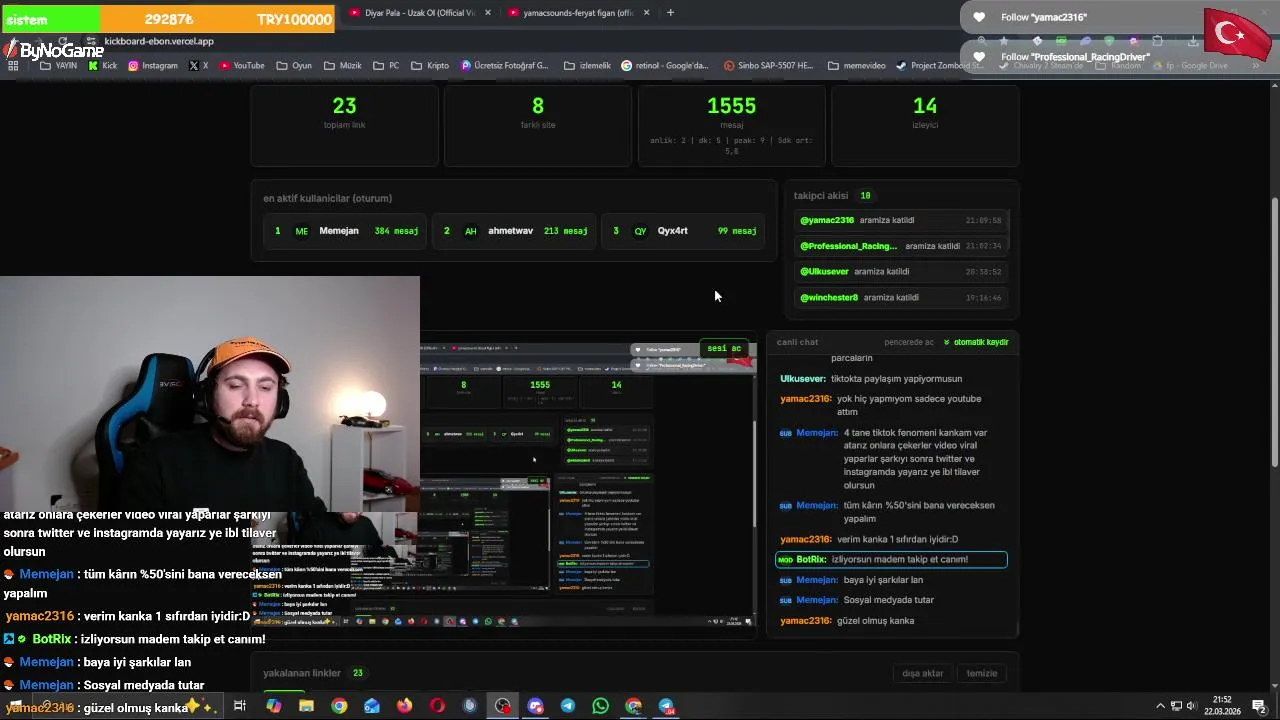Screen dimensions: 1280x720
Task: Click the 'yakalanan linkler' heading
Action: [302, 673]
